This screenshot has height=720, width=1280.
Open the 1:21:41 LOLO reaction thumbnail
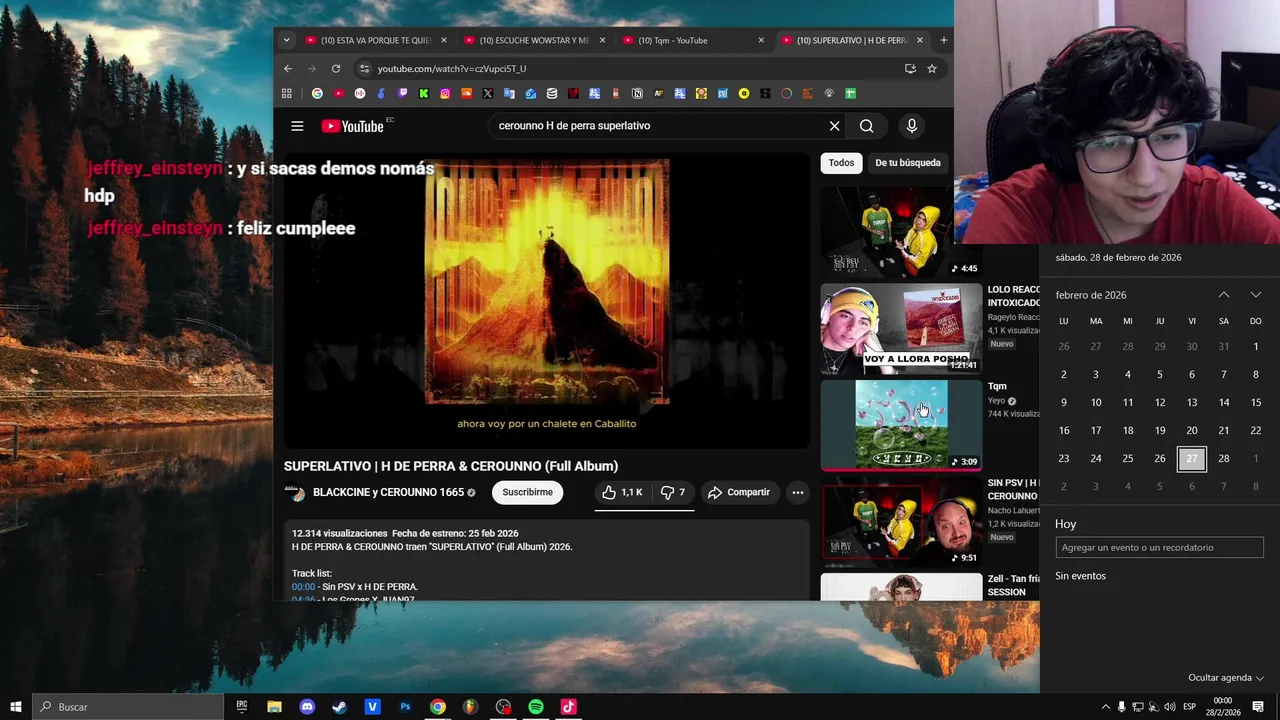(901, 328)
